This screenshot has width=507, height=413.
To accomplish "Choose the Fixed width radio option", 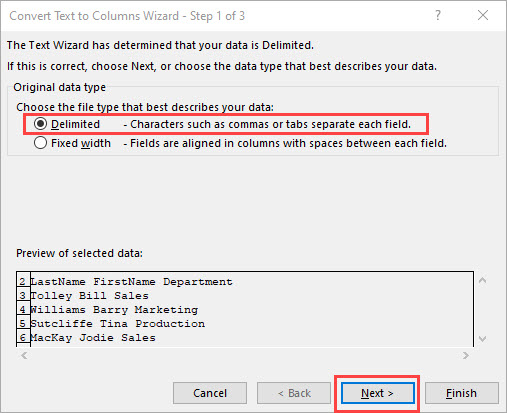I will 40,143.
